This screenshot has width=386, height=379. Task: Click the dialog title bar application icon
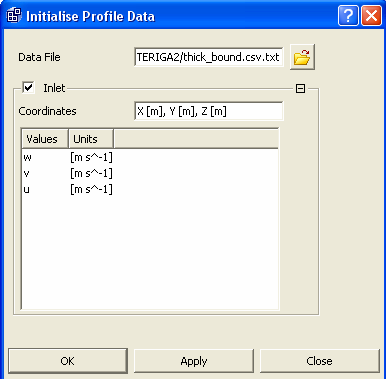tap(14, 15)
